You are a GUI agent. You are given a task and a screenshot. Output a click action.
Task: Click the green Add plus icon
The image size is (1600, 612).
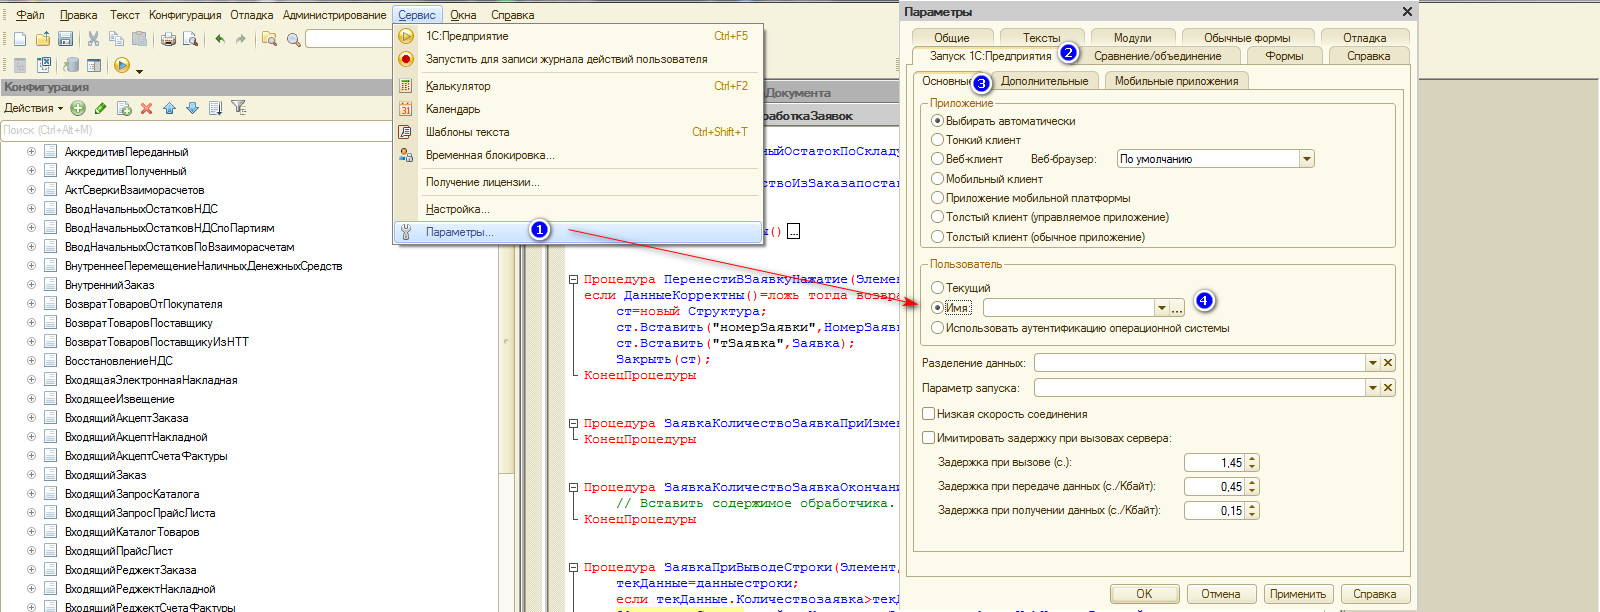(x=78, y=108)
